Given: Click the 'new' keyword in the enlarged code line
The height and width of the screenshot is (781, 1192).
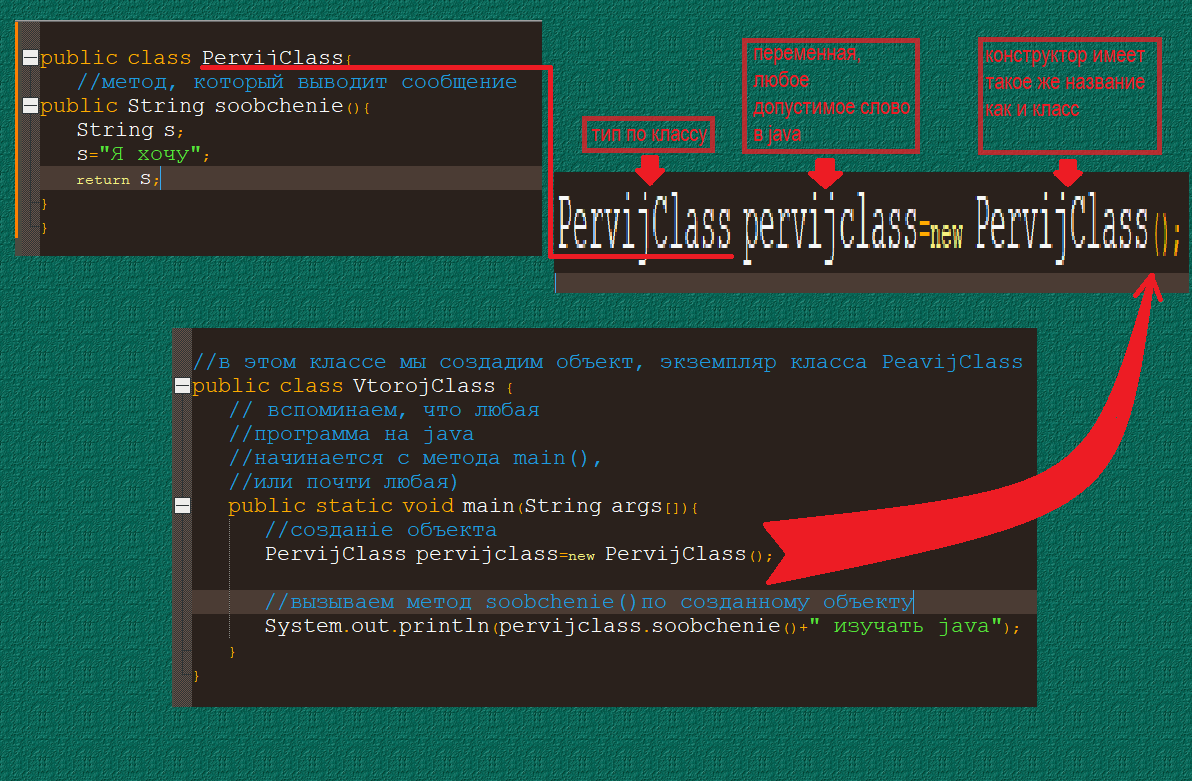Looking at the screenshot, I should pyautogui.click(x=947, y=234).
